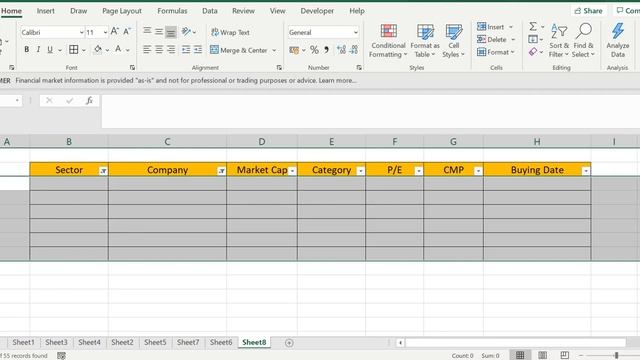Toggle Underline formatting
Viewport: 640px width, 360px height.
(x=50, y=50)
